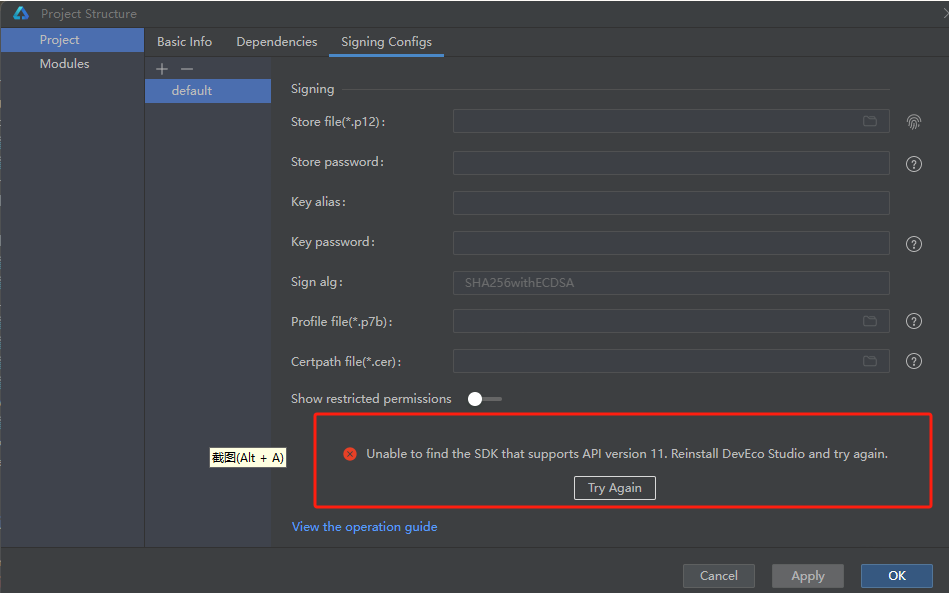Open help for Store password

913,164
